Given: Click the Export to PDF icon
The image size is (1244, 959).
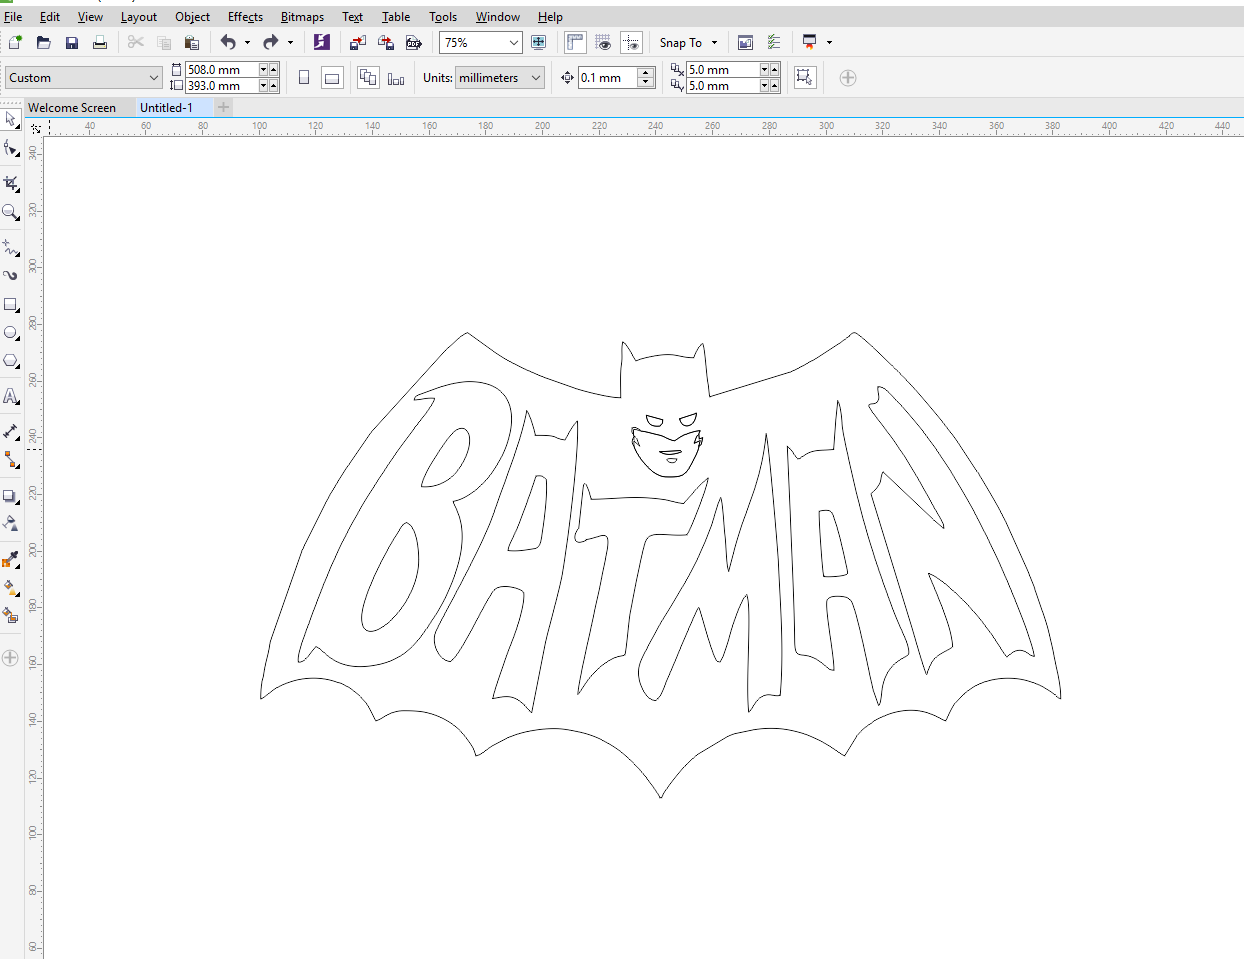Looking at the screenshot, I should pyautogui.click(x=413, y=42).
